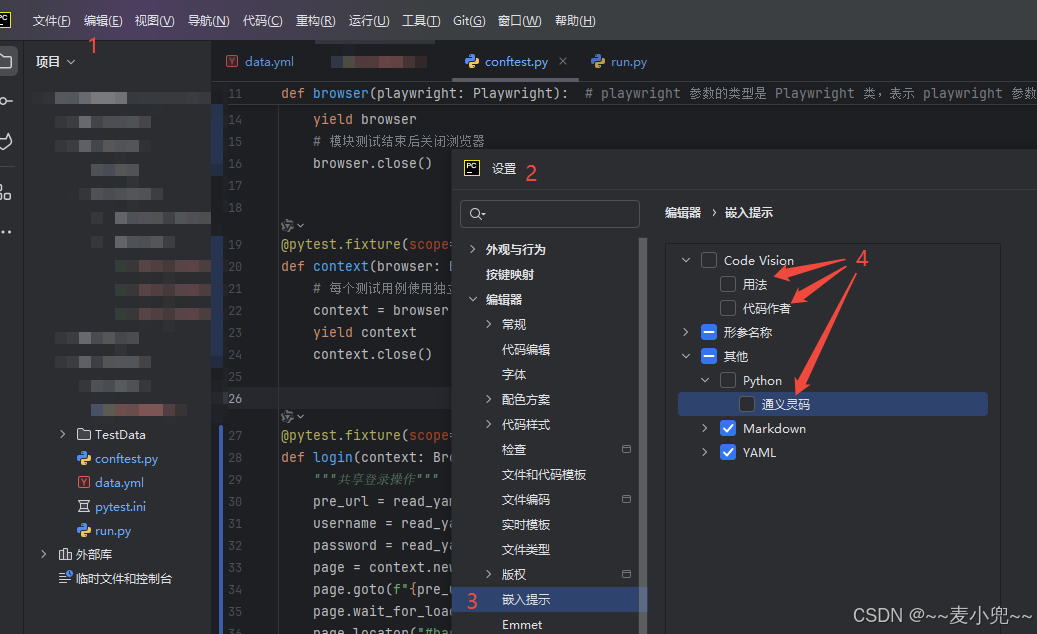
Task: Open data.yml in the project tree
Action: (119, 483)
